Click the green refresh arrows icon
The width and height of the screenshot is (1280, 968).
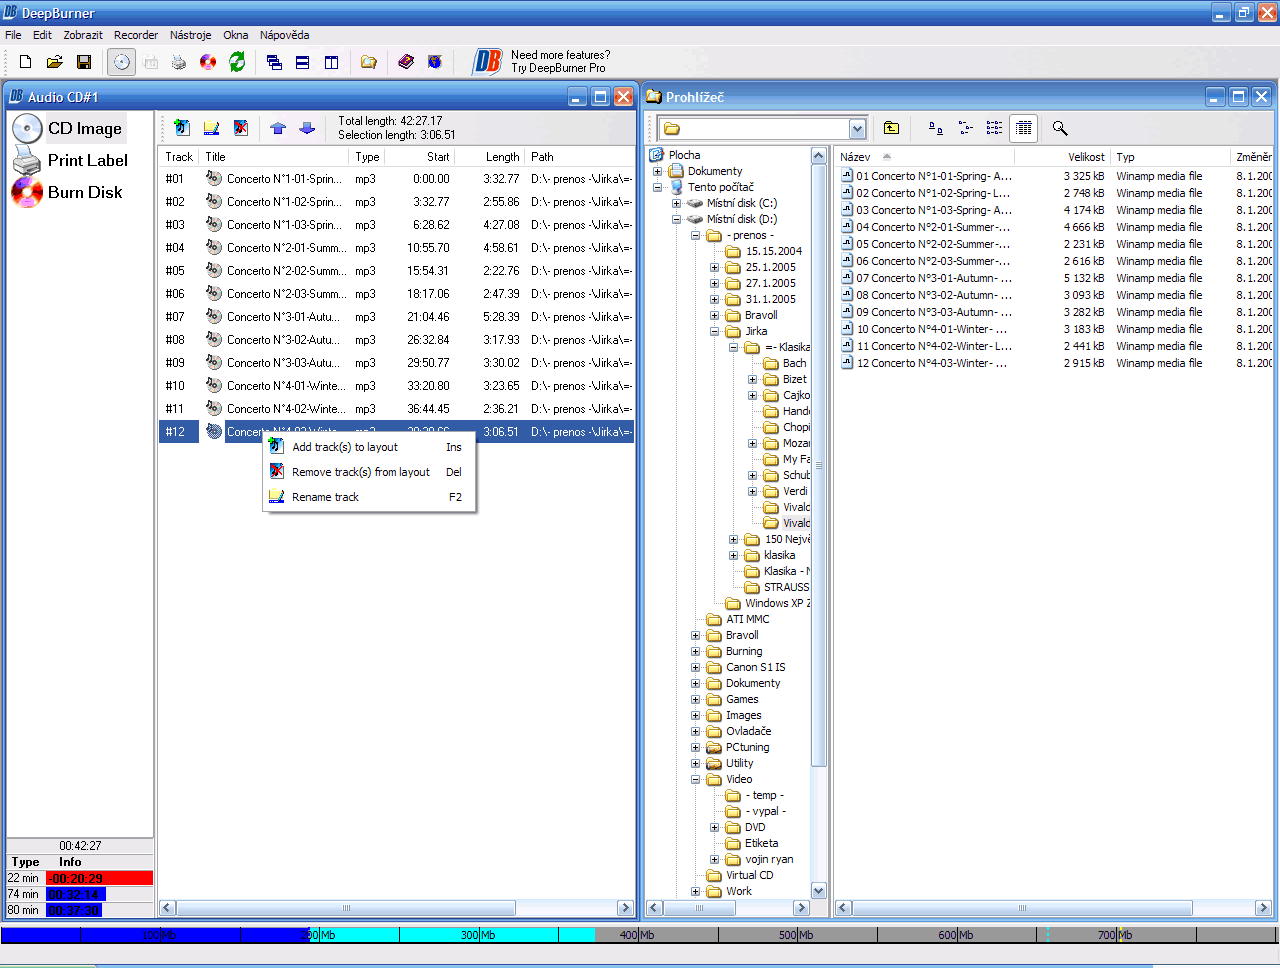[237, 62]
